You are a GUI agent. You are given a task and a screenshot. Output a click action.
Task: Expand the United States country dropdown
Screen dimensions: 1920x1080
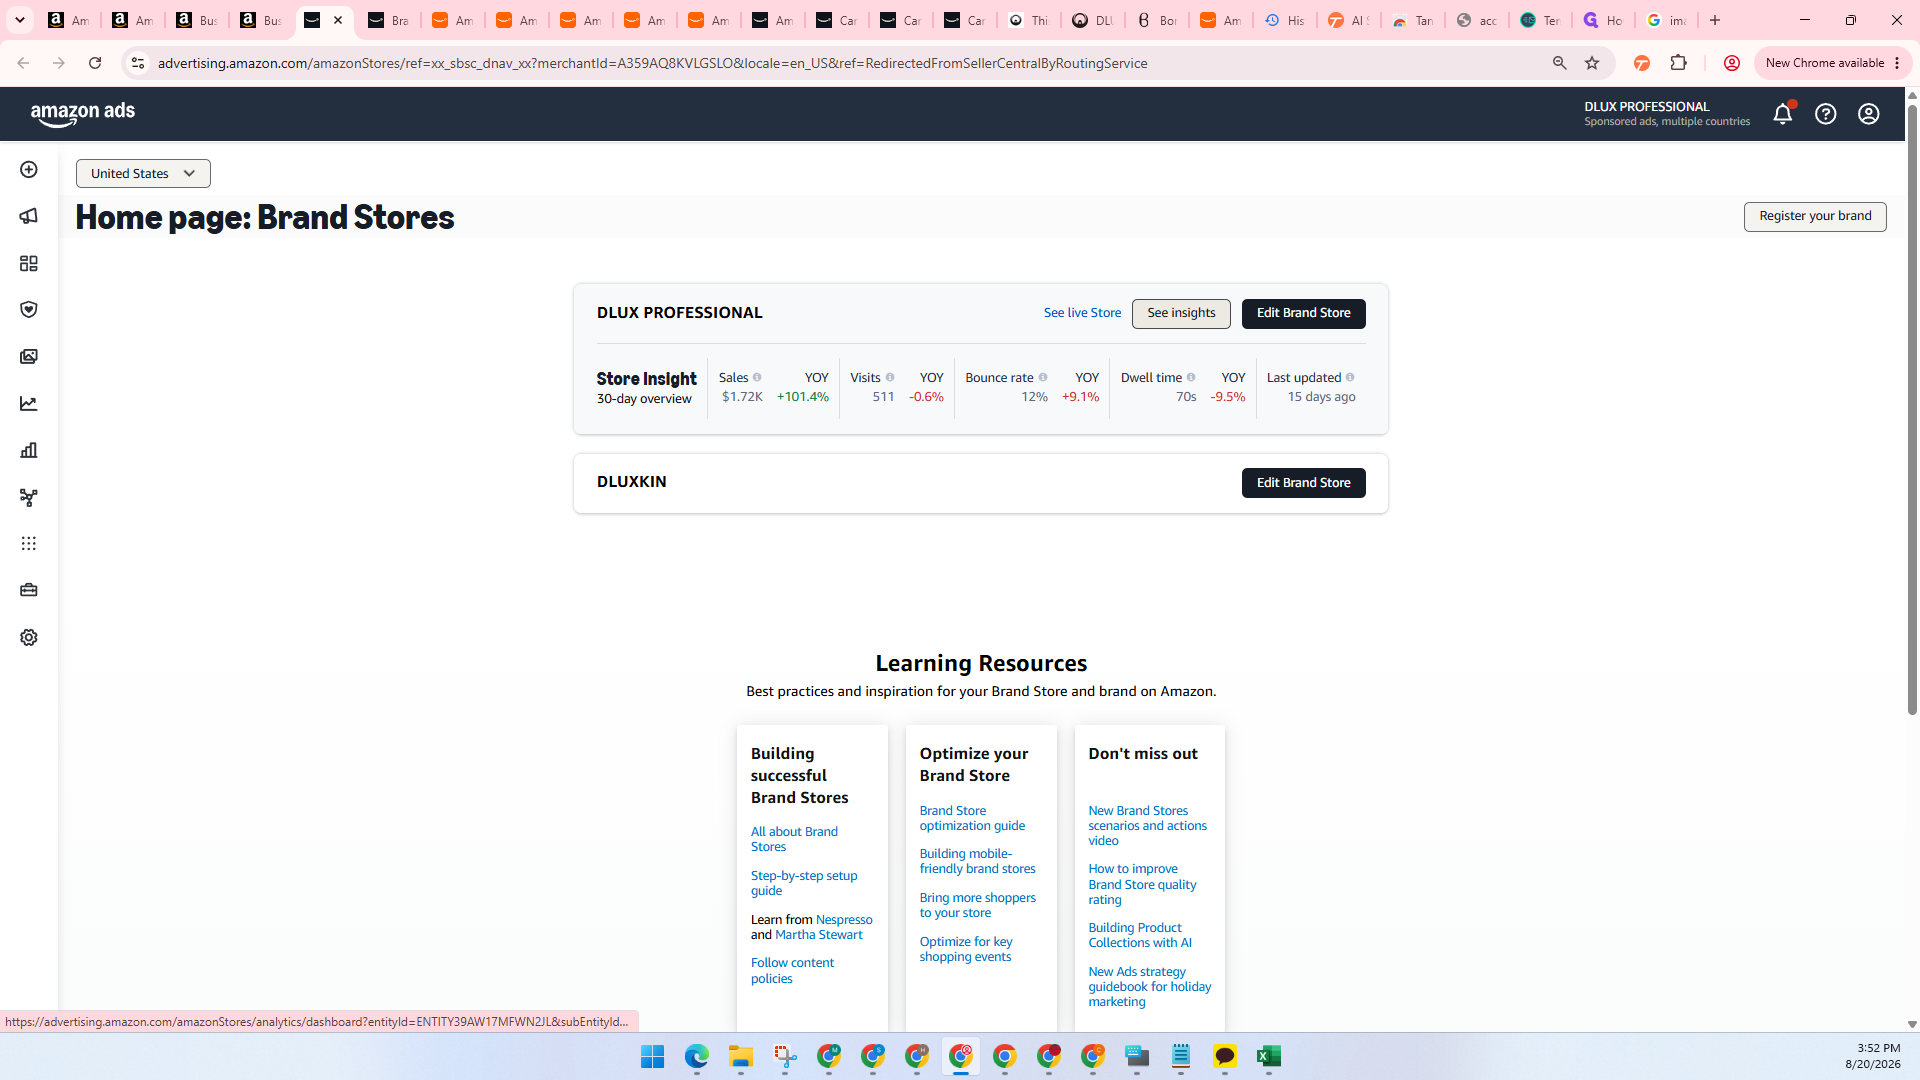(143, 174)
